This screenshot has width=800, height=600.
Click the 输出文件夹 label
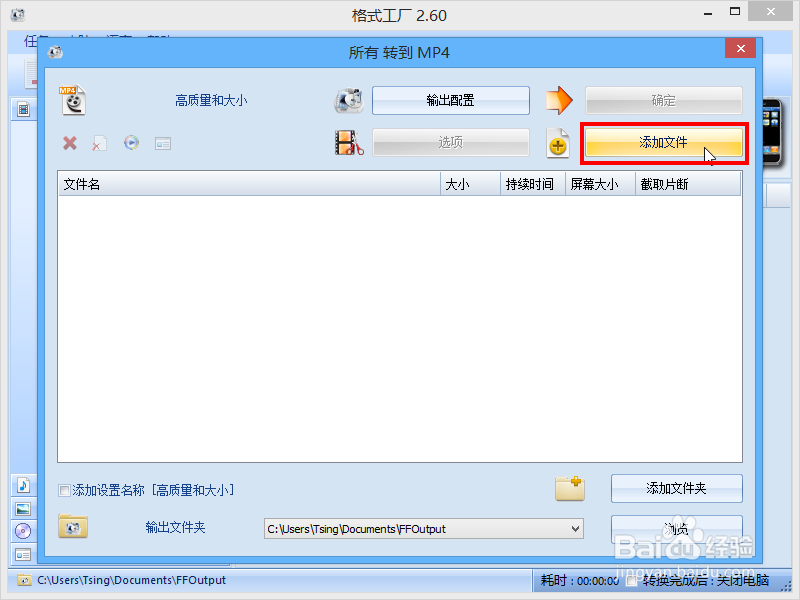[175, 527]
